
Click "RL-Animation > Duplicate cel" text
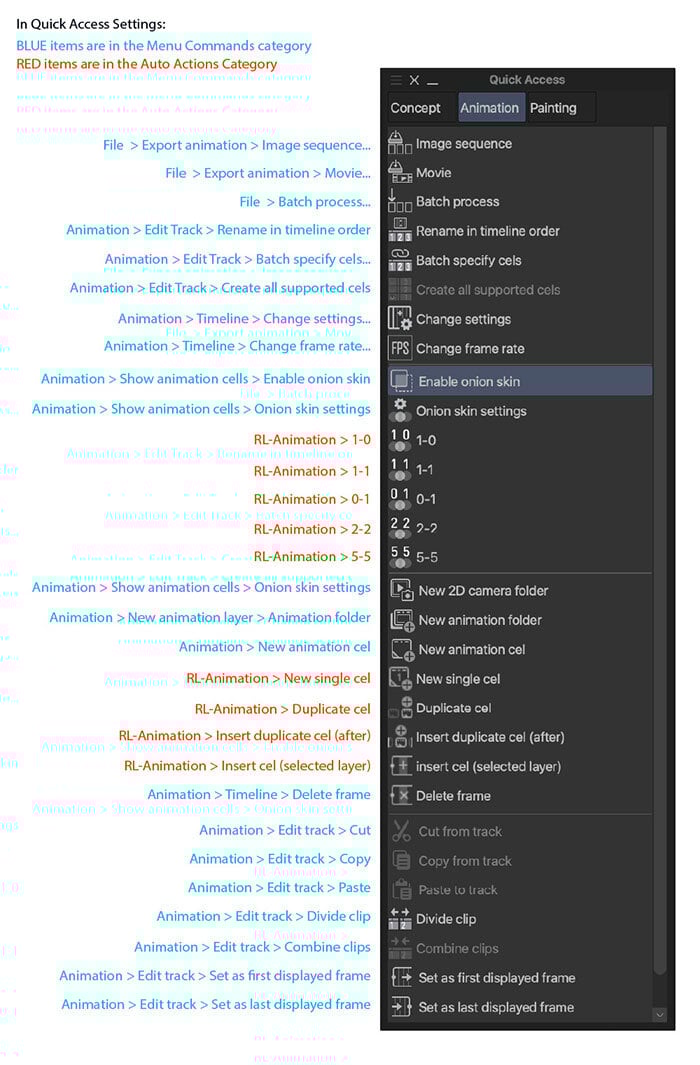point(282,709)
